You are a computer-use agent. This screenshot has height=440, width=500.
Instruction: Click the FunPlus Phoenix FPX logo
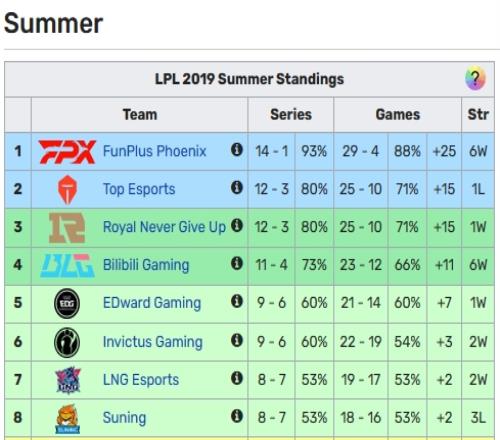pyautogui.click(x=67, y=152)
